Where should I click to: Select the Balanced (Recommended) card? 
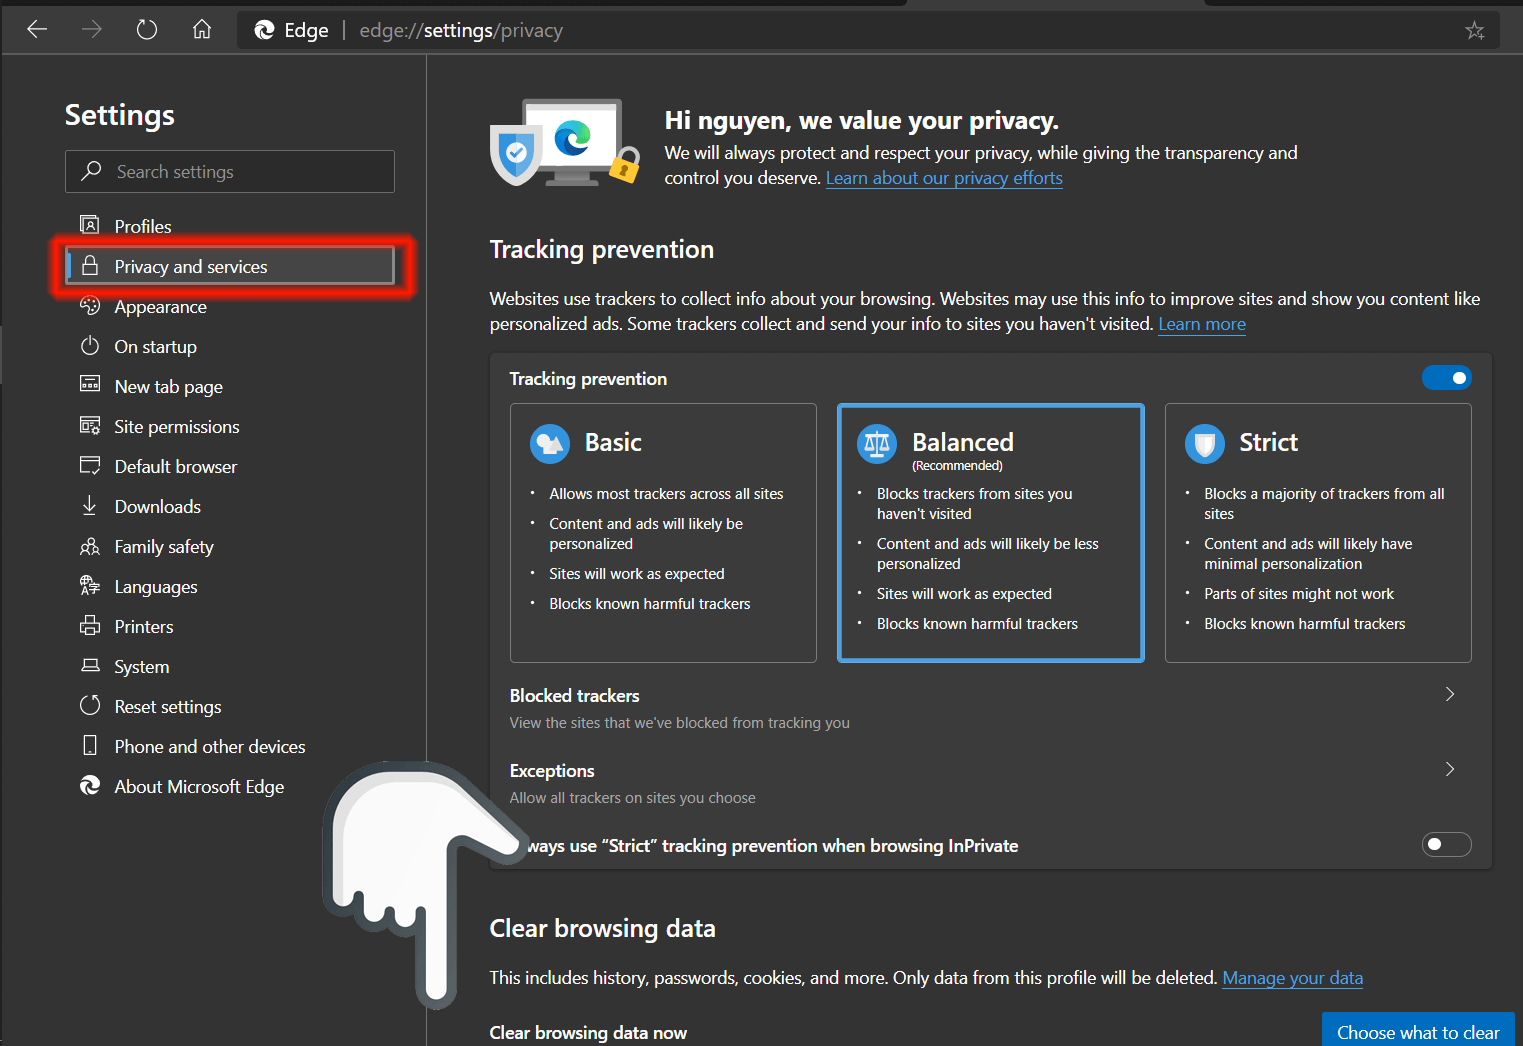tap(991, 533)
